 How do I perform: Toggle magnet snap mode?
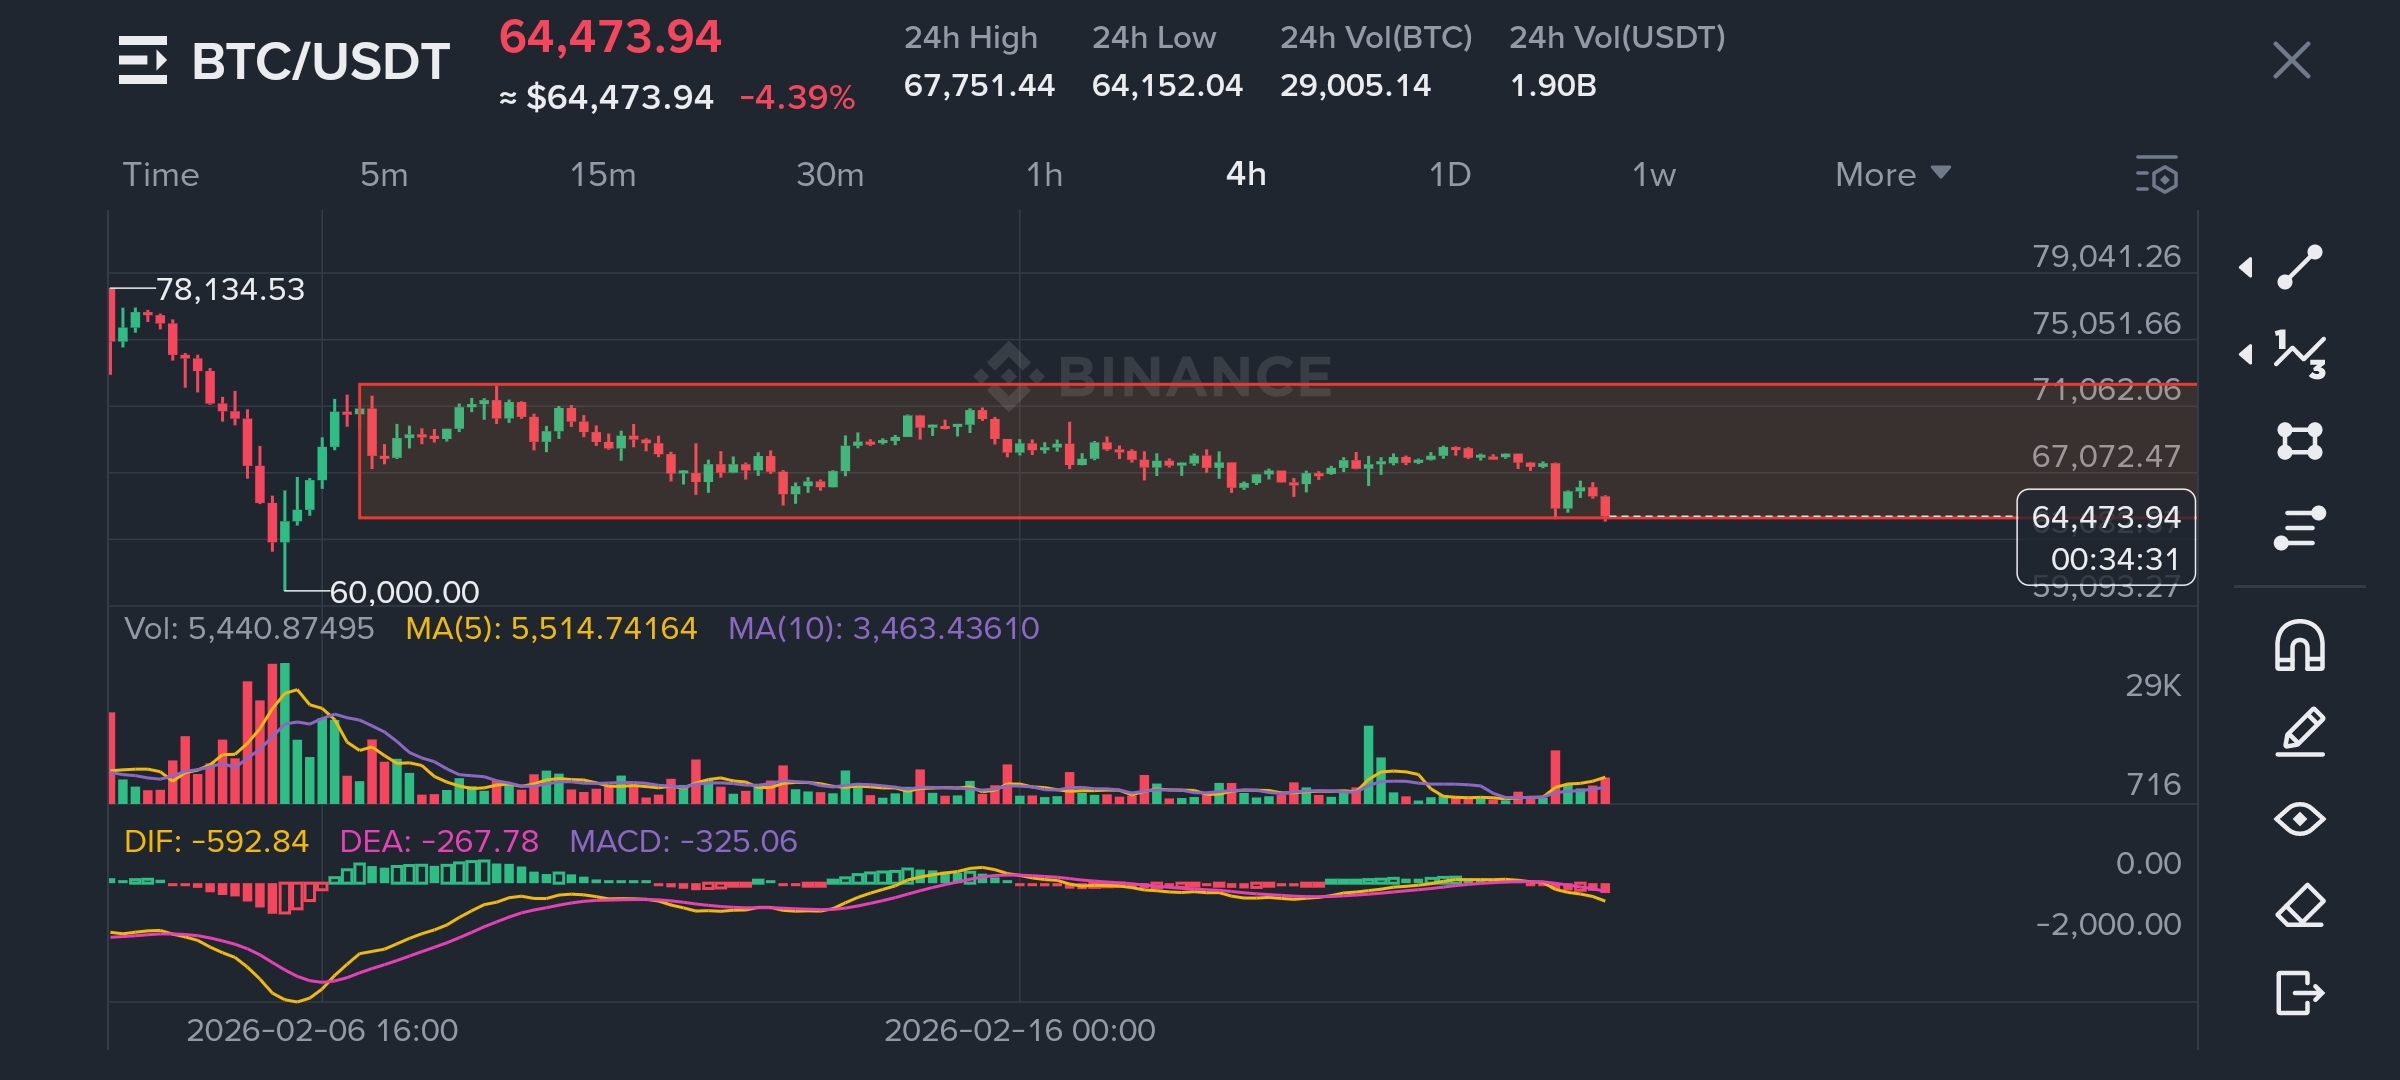click(x=2299, y=645)
